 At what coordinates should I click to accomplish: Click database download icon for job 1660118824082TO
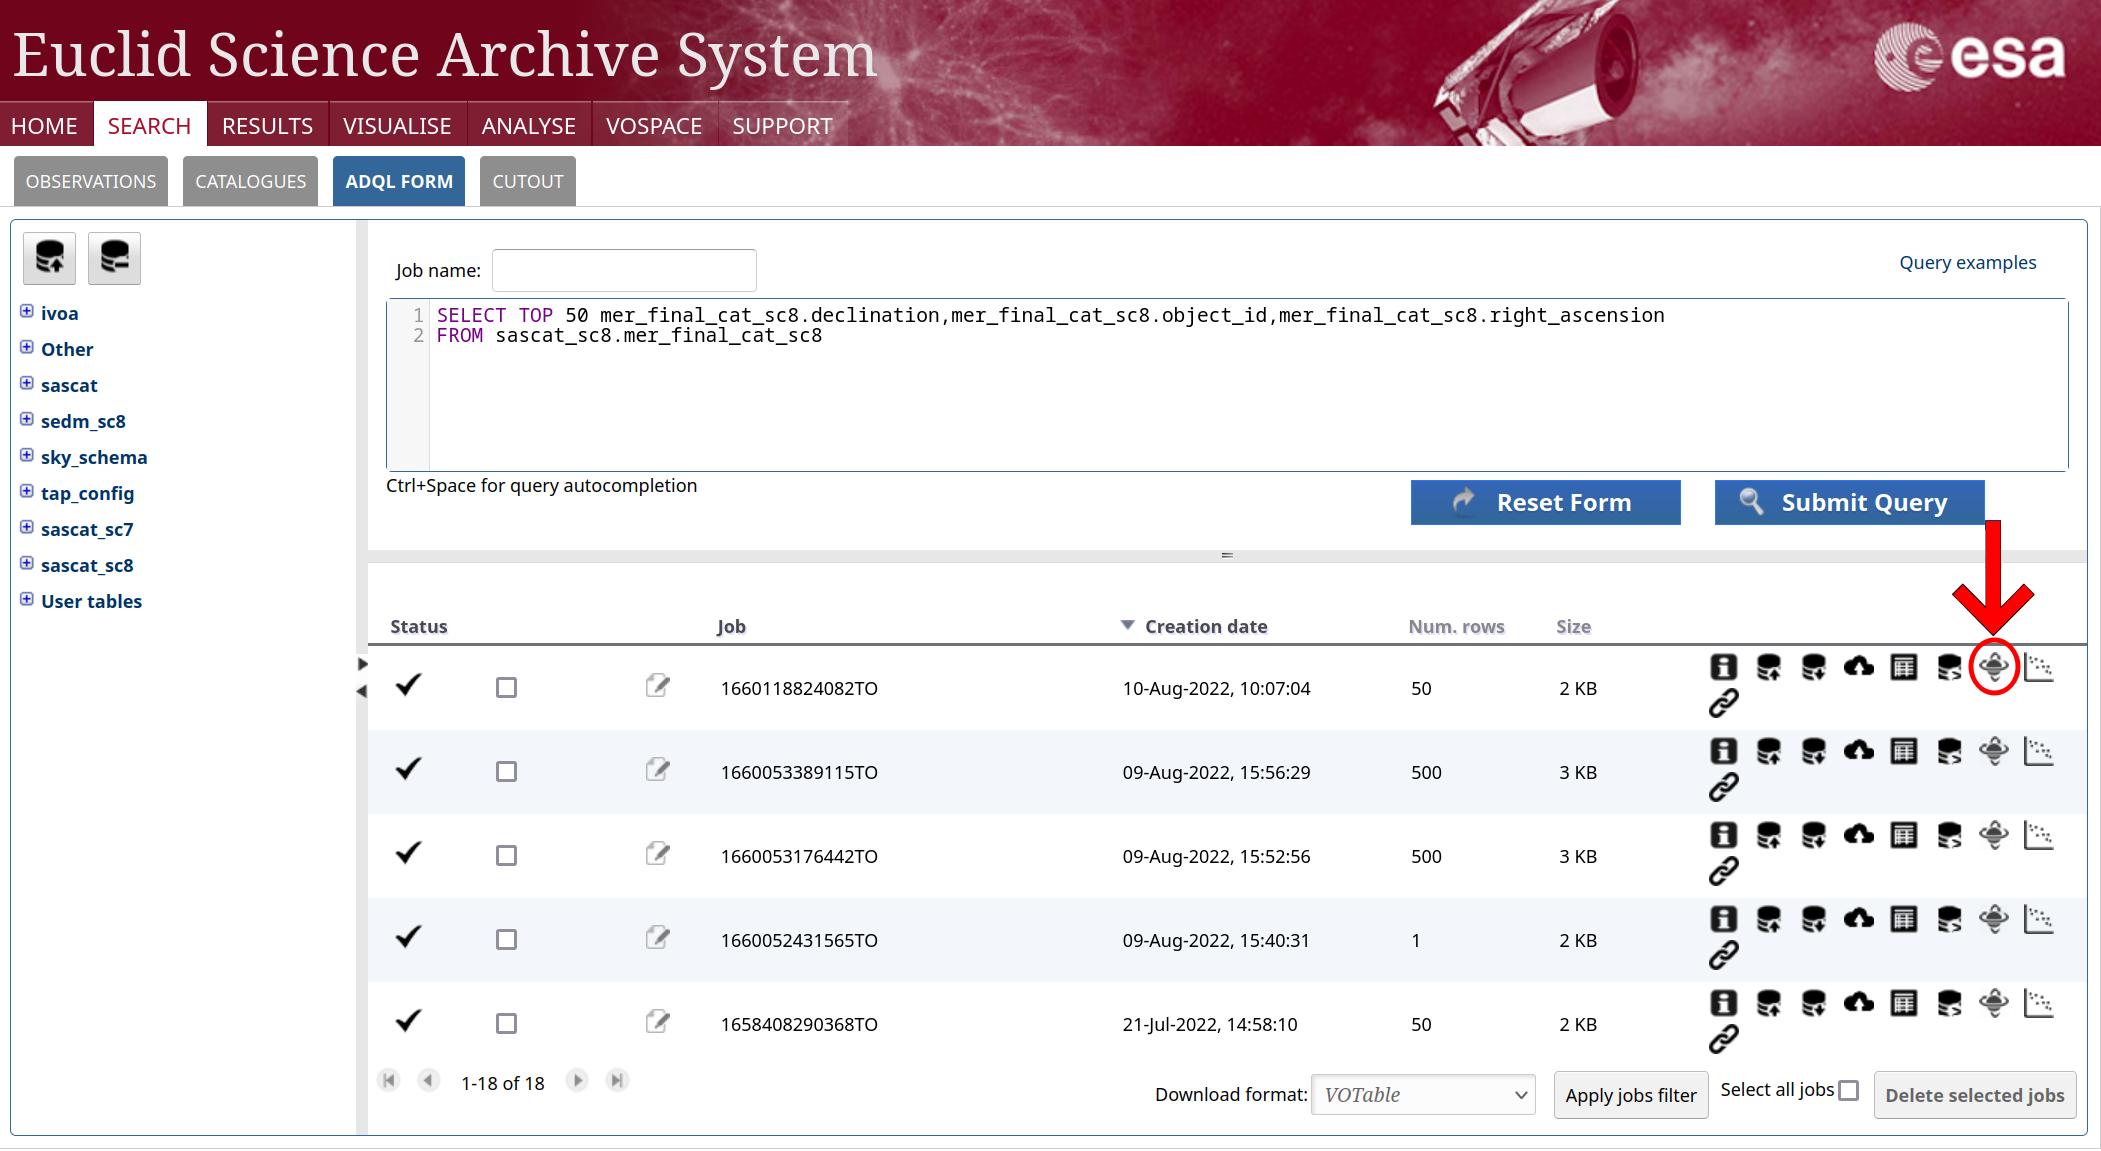(x=1813, y=667)
